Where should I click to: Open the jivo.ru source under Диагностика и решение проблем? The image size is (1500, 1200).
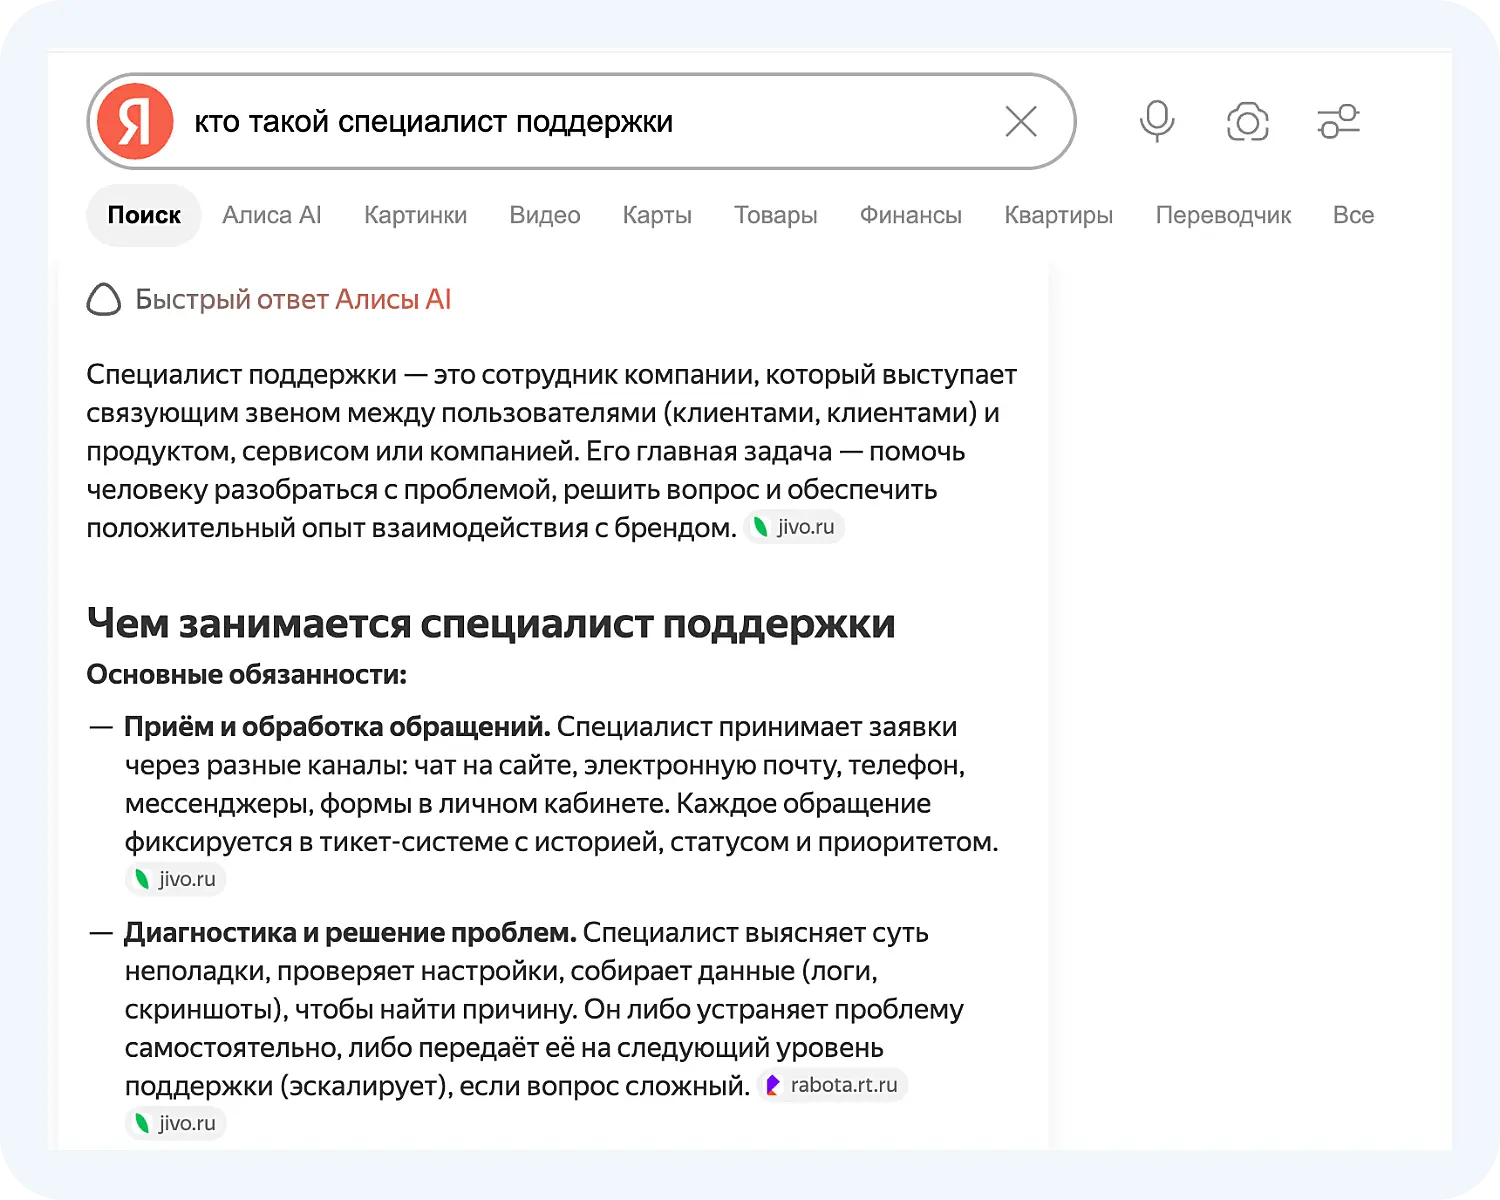click(x=176, y=1123)
